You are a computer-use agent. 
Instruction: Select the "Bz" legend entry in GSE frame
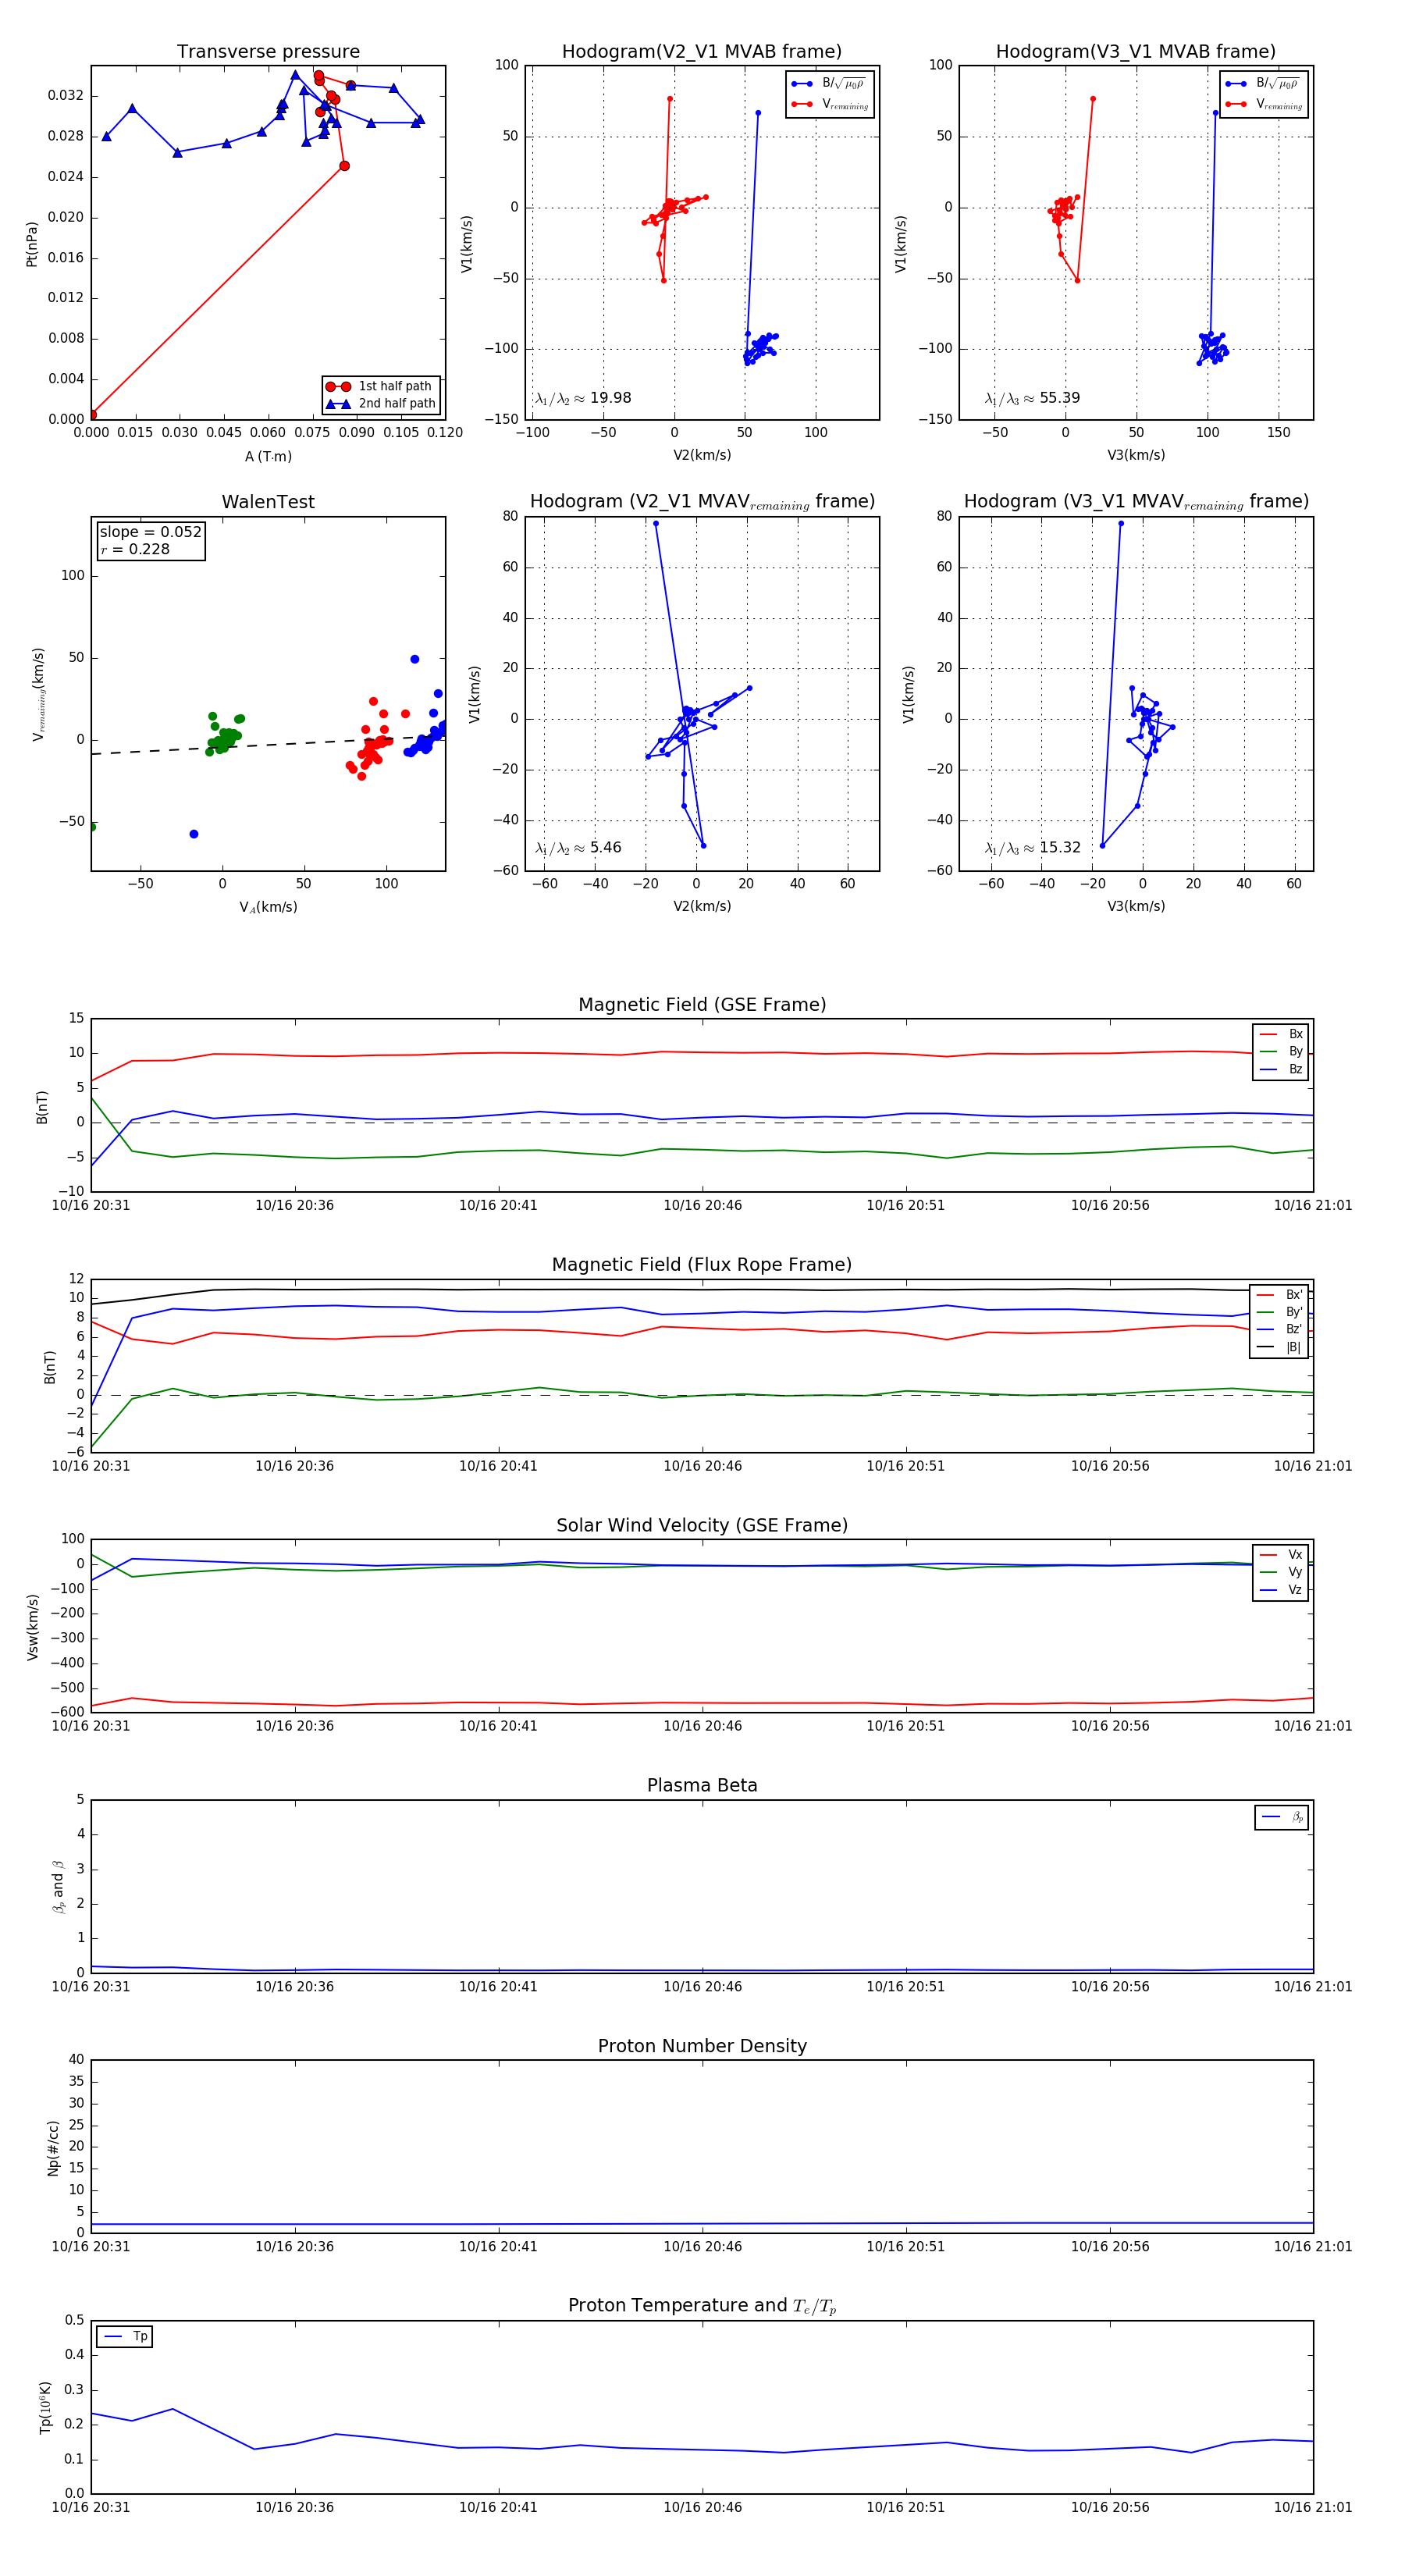coord(1281,1070)
